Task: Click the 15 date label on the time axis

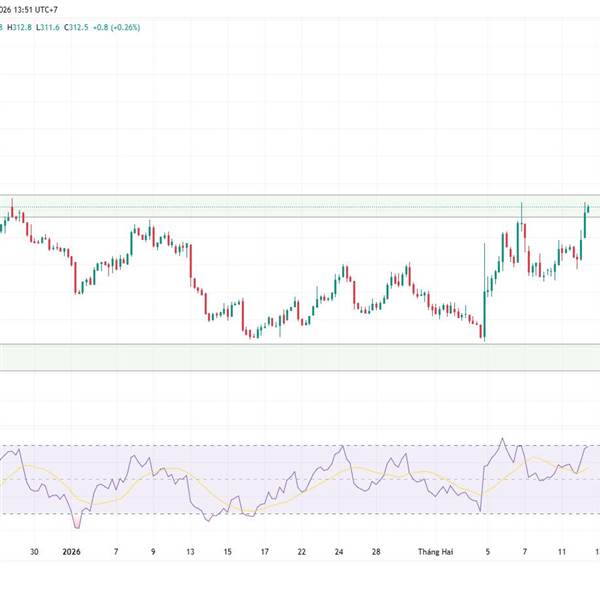Action: click(x=227, y=551)
